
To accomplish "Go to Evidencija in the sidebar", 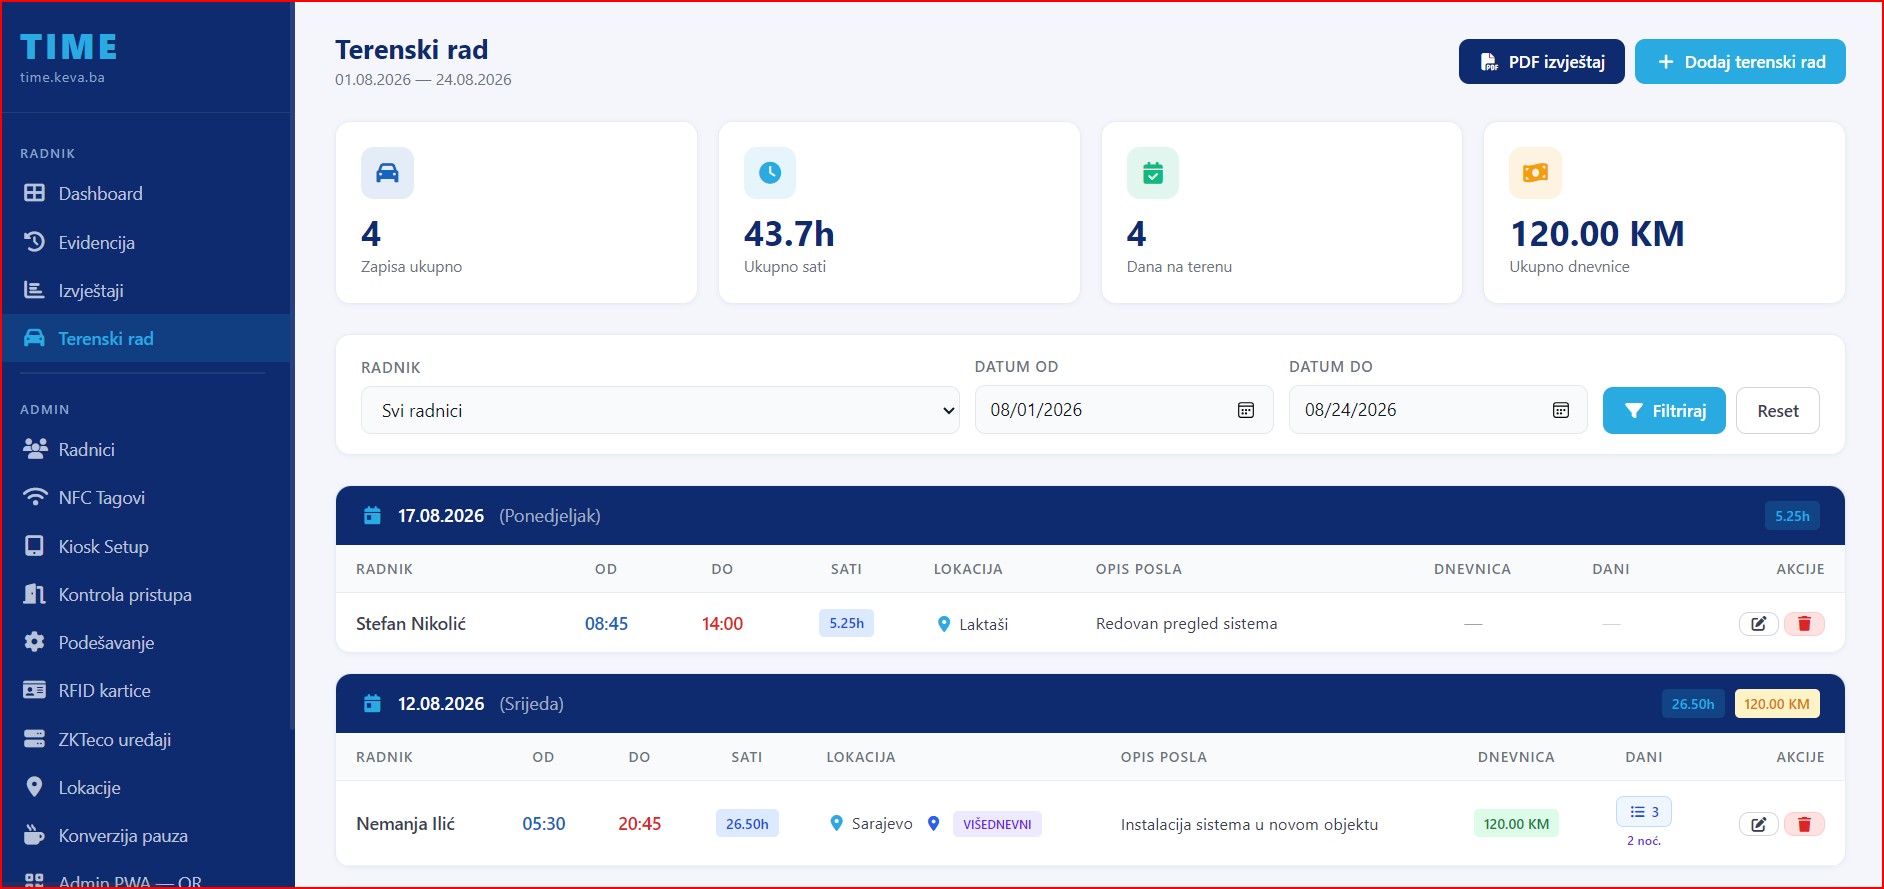I will tap(147, 242).
